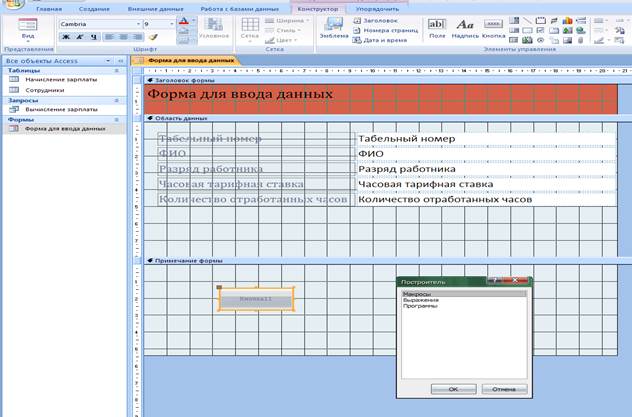This screenshot has width=632, height=417.
Task: Align text right in ribbon
Action: [137, 37]
